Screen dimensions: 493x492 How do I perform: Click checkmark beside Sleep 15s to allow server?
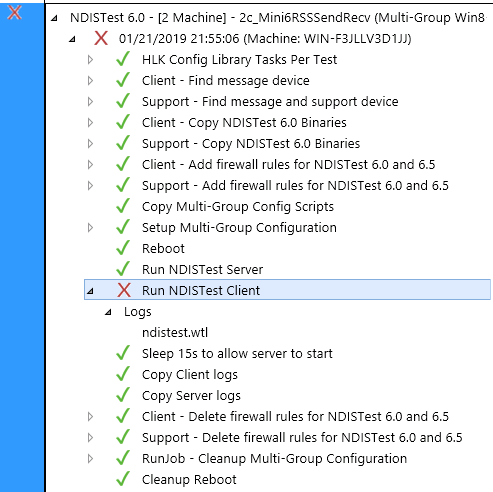point(123,353)
